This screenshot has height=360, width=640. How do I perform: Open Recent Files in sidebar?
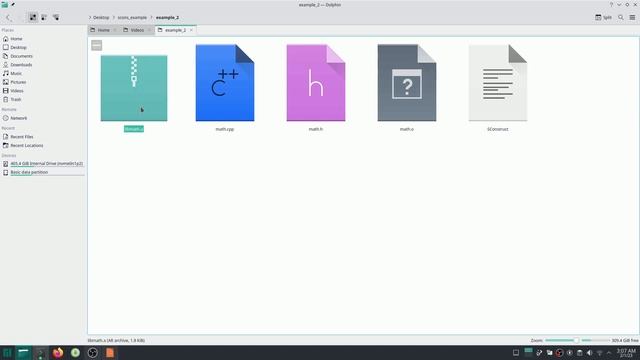click(x=43, y=137)
